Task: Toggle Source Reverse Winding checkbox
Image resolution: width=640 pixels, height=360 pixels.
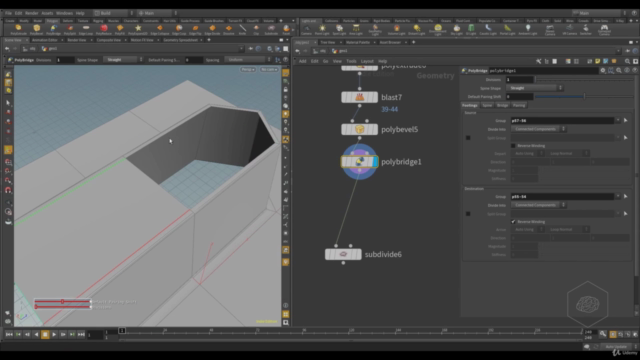Action: [513, 146]
